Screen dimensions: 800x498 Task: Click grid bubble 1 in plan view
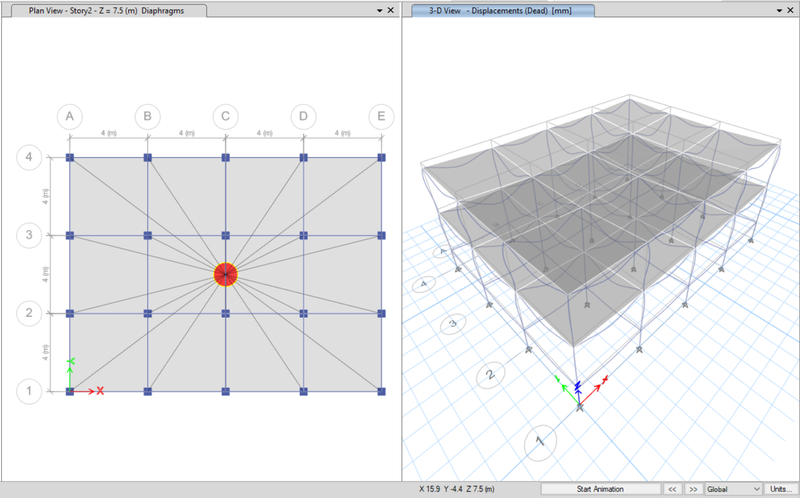tap(29, 391)
